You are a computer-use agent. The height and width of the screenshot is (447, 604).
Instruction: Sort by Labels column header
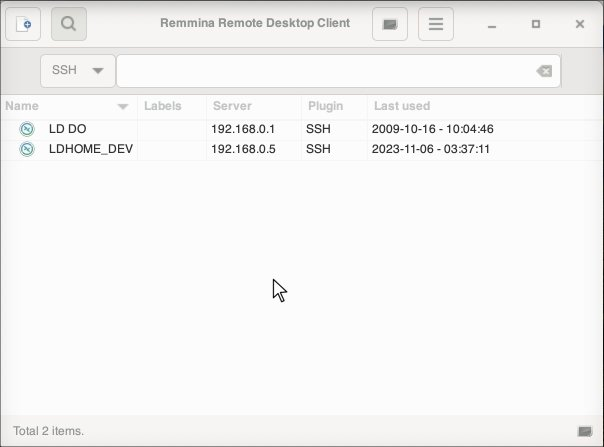[x=163, y=106]
